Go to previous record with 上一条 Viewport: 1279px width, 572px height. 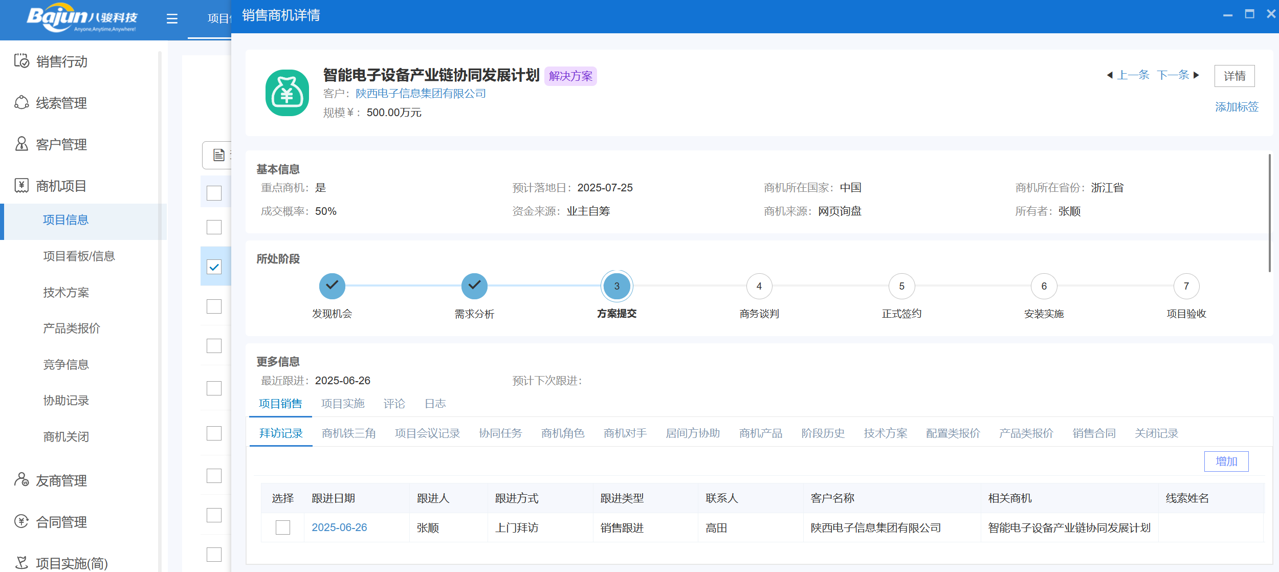point(1128,75)
